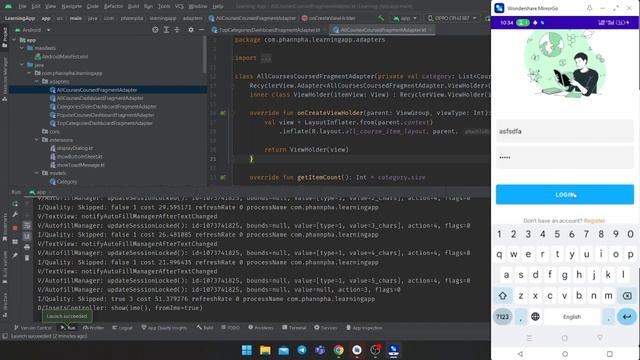
Task: Open the File menu
Action: click(22, 6)
